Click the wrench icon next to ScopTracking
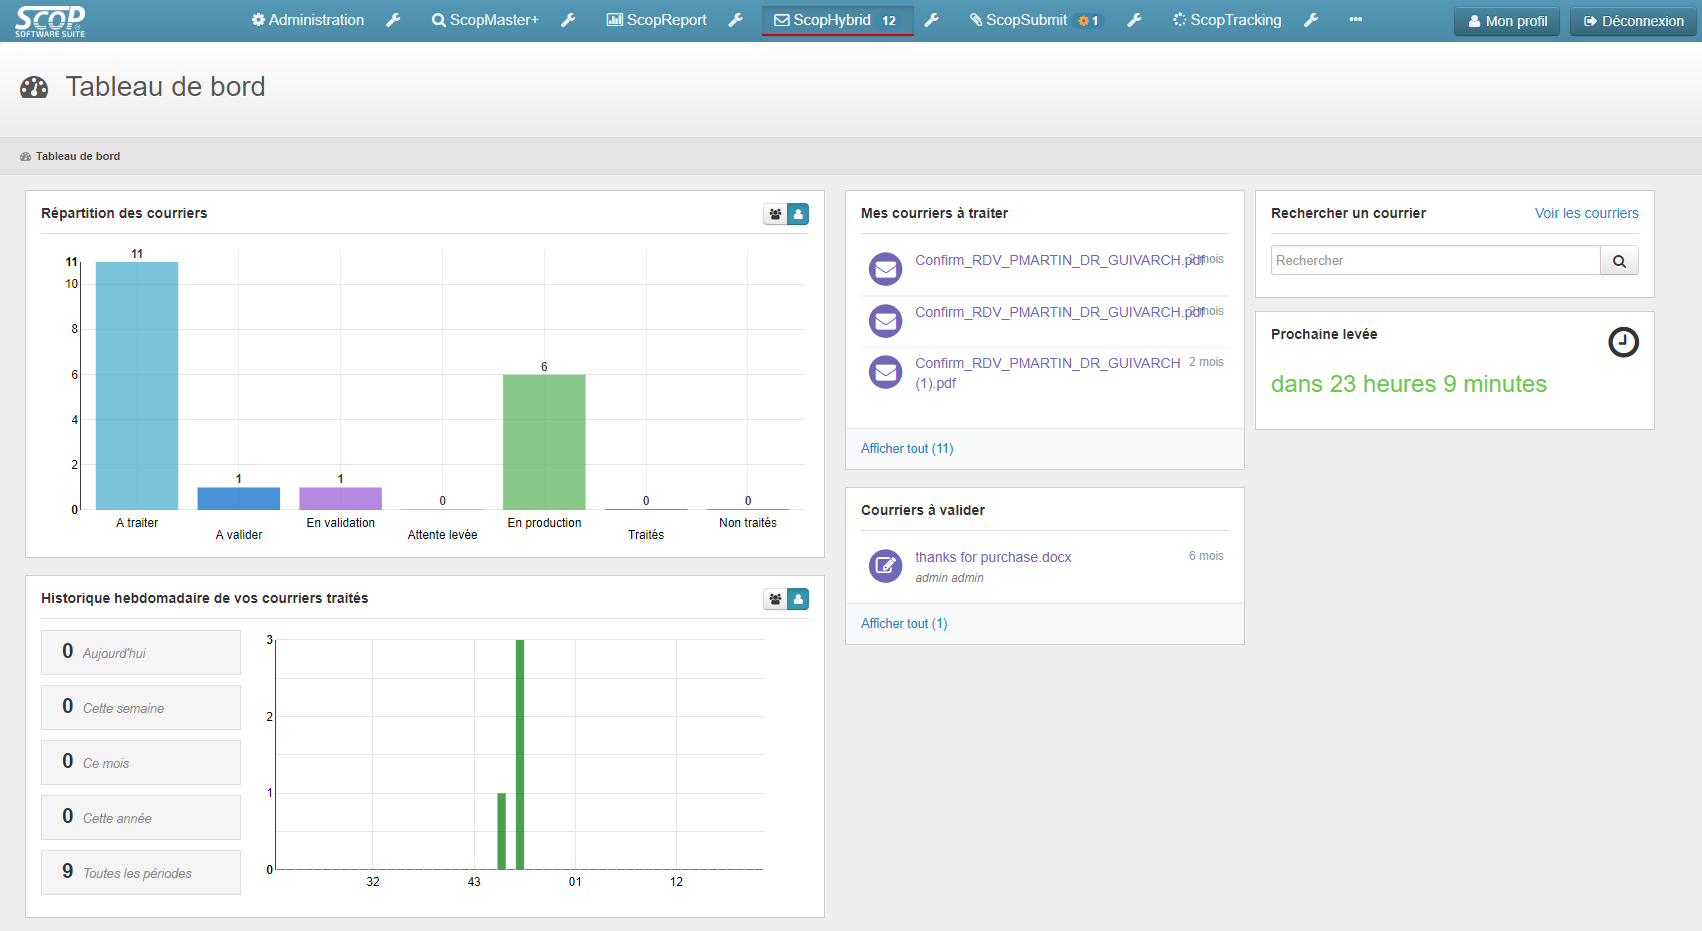The height and width of the screenshot is (931, 1702). [1311, 20]
